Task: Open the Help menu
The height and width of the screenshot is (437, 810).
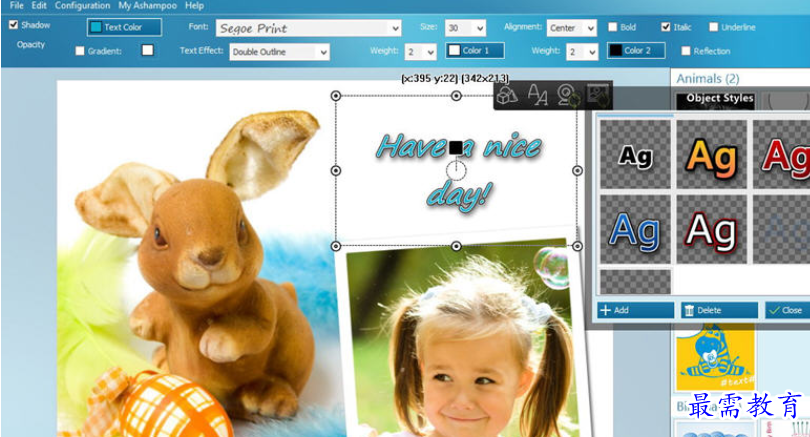Action: click(x=194, y=6)
